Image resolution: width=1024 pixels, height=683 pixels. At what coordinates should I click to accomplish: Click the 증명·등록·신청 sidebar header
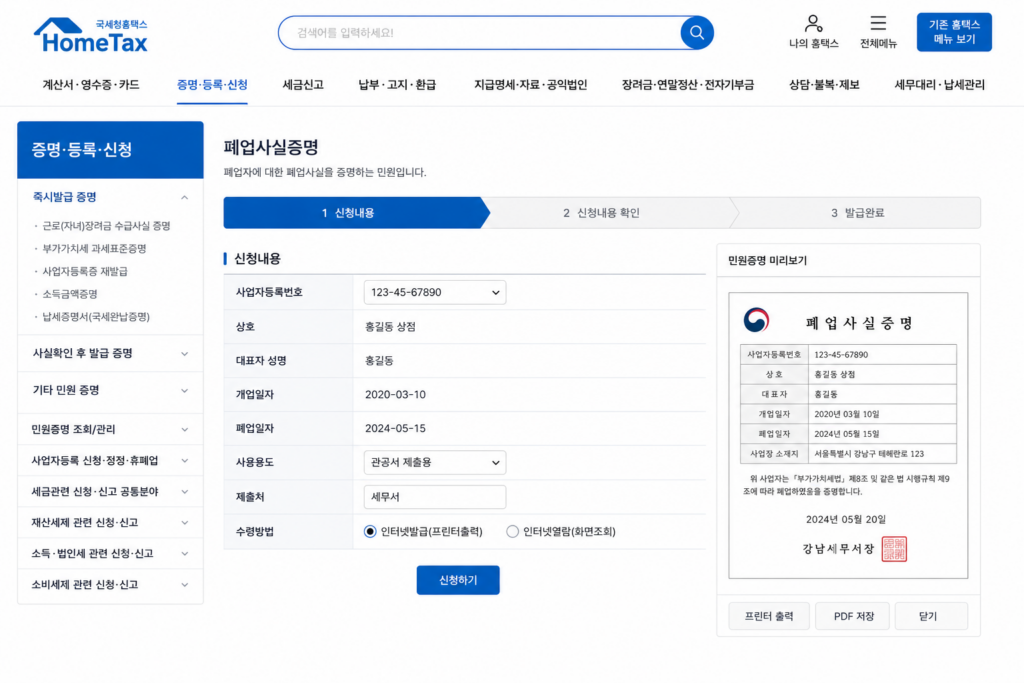pos(110,150)
